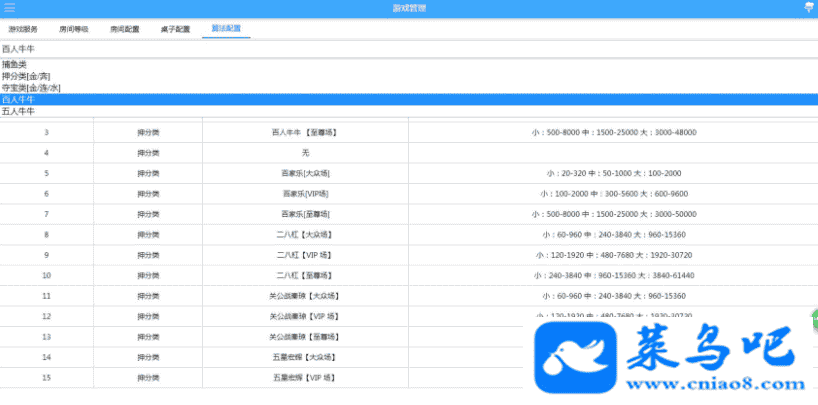
Task: Open the 百人牛牛 dropdown select box
Action: (x=409, y=48)
